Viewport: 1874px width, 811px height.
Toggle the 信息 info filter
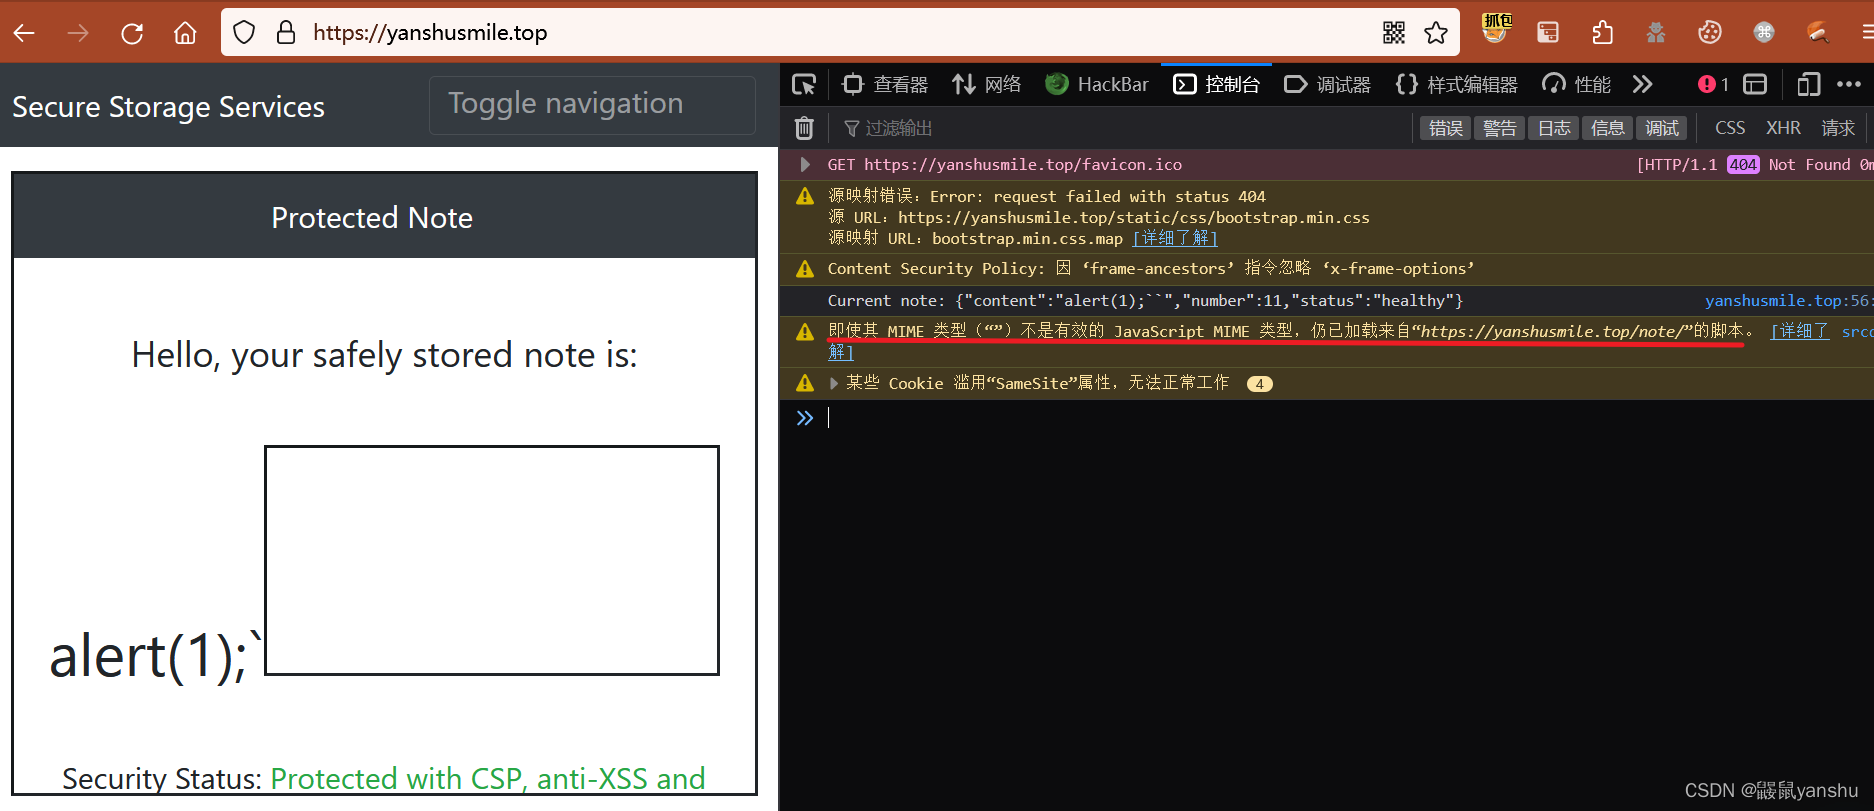click(x=1607, y=128)
